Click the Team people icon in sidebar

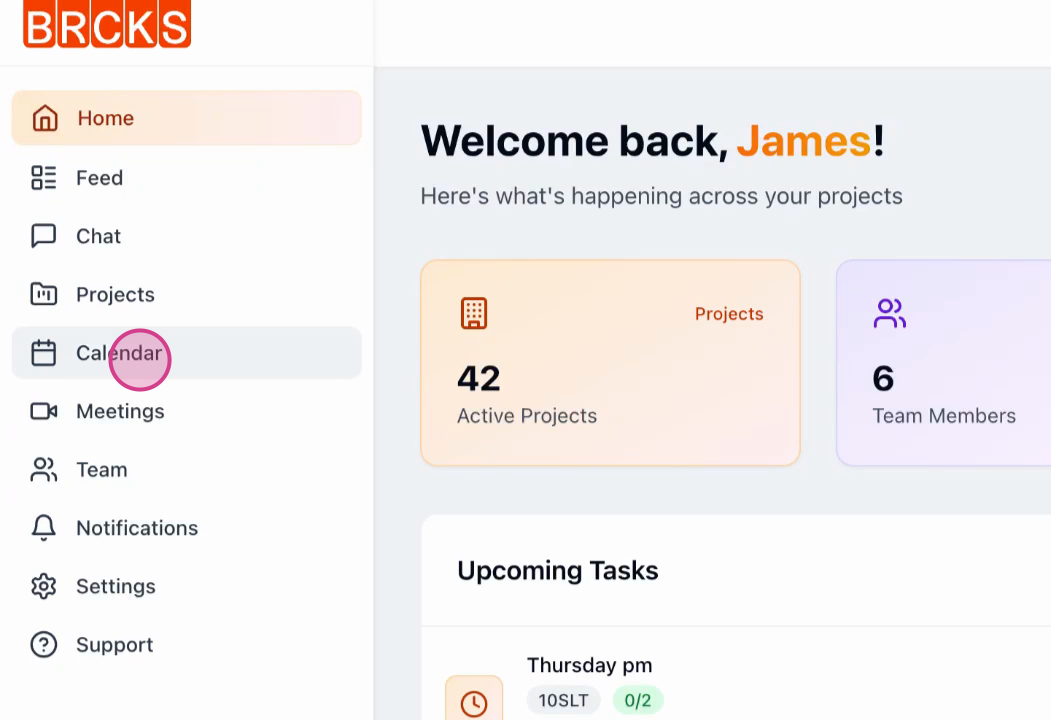(44, 469)
